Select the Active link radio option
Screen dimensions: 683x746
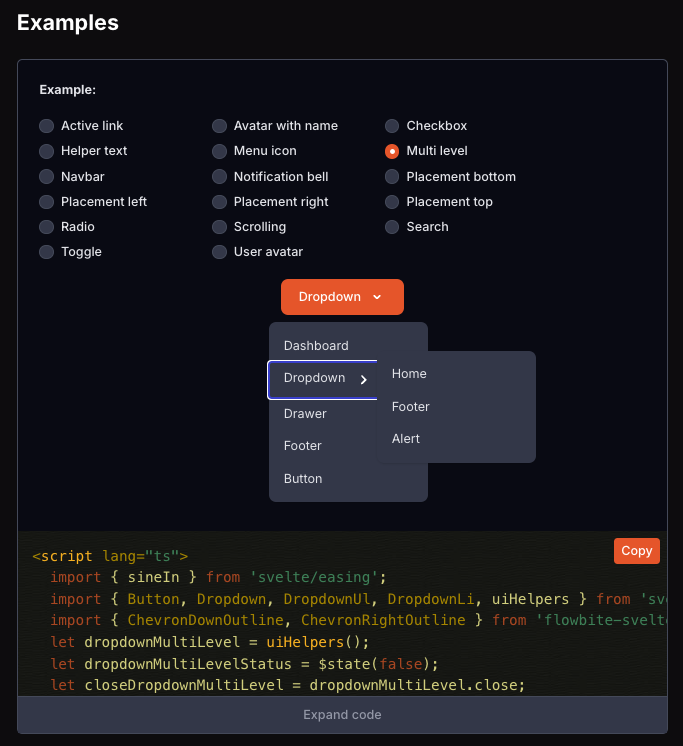click(47, 126)
